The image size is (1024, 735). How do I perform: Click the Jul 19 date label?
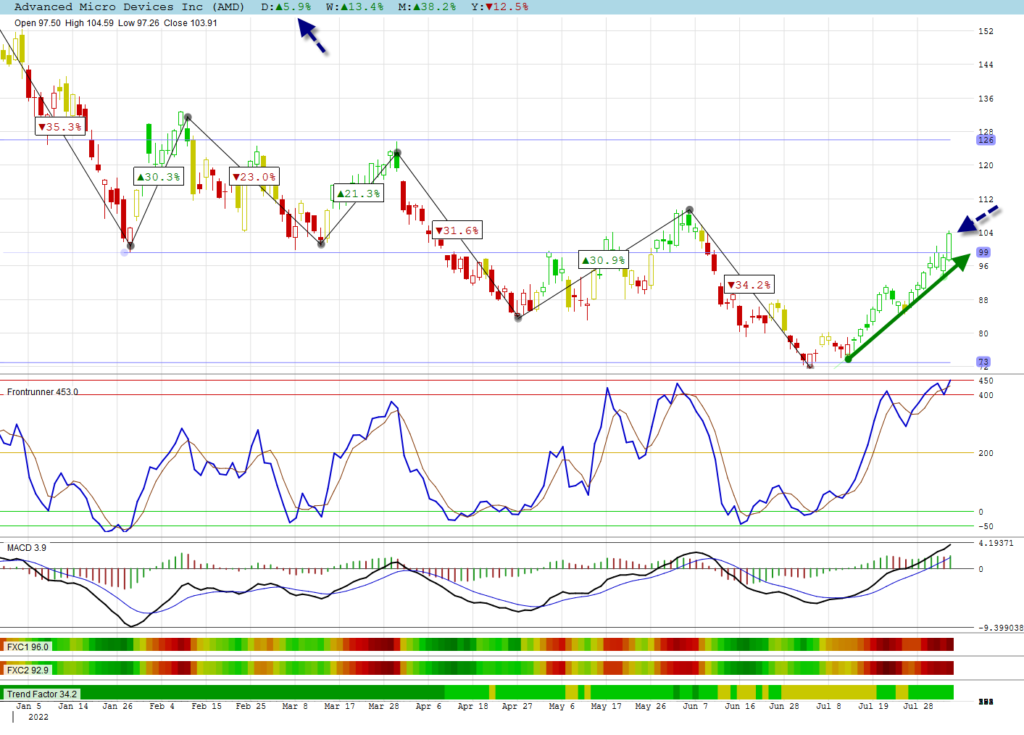[x=873, y=706]
